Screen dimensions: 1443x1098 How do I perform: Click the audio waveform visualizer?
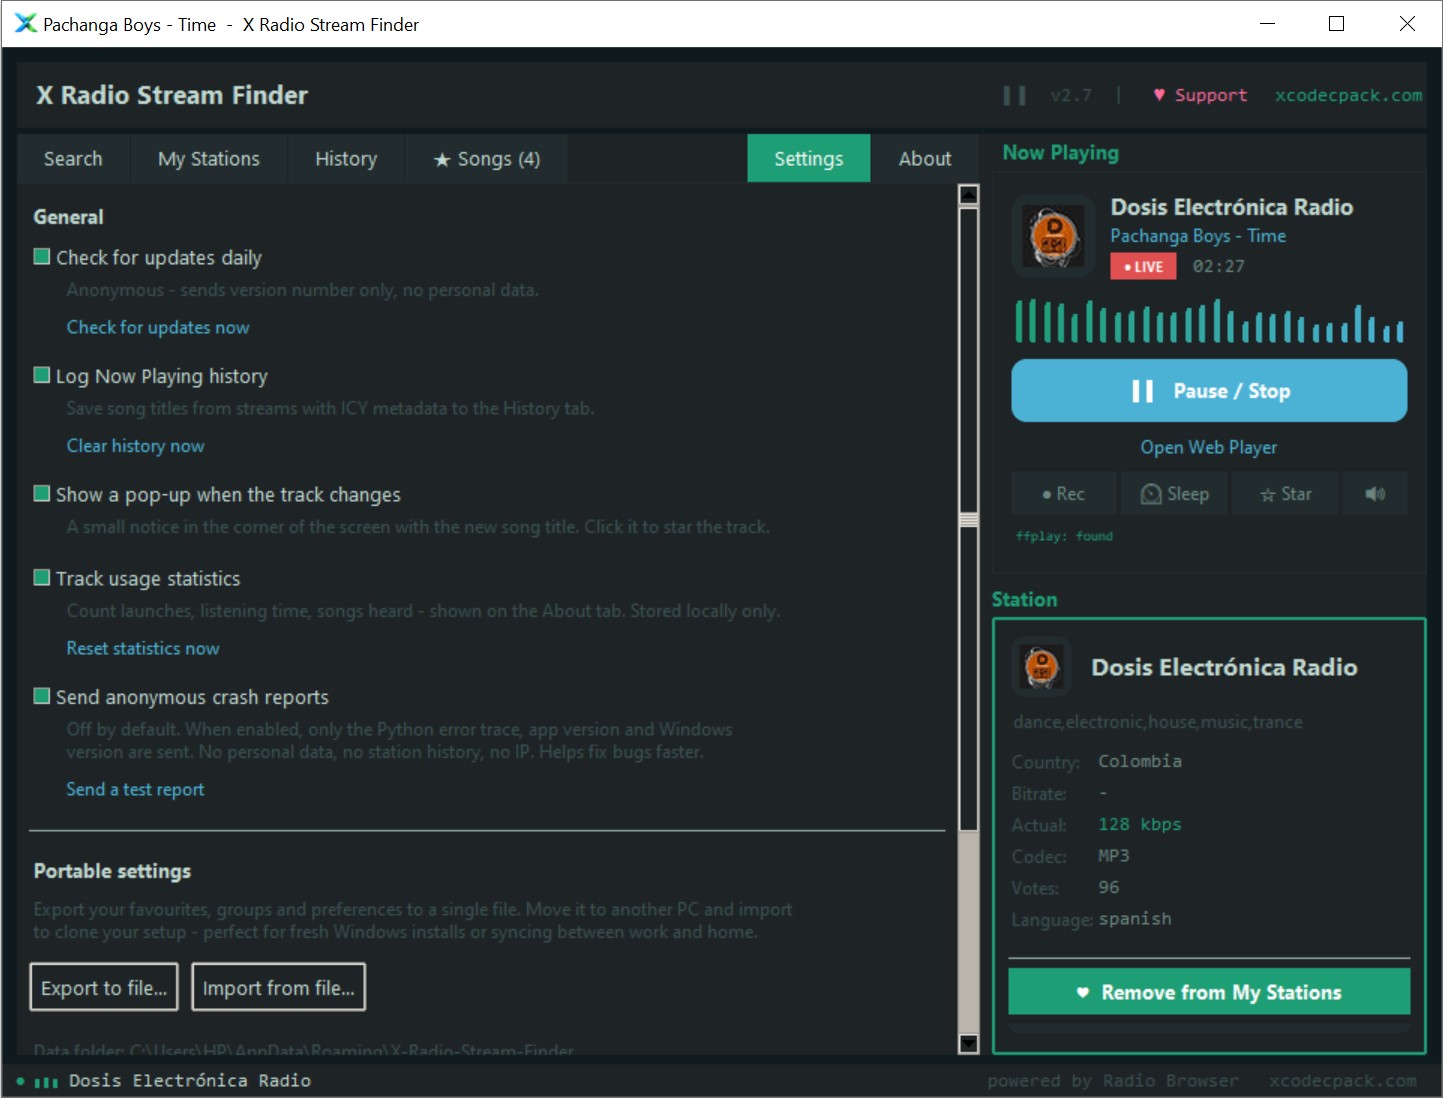[1209, 321]
